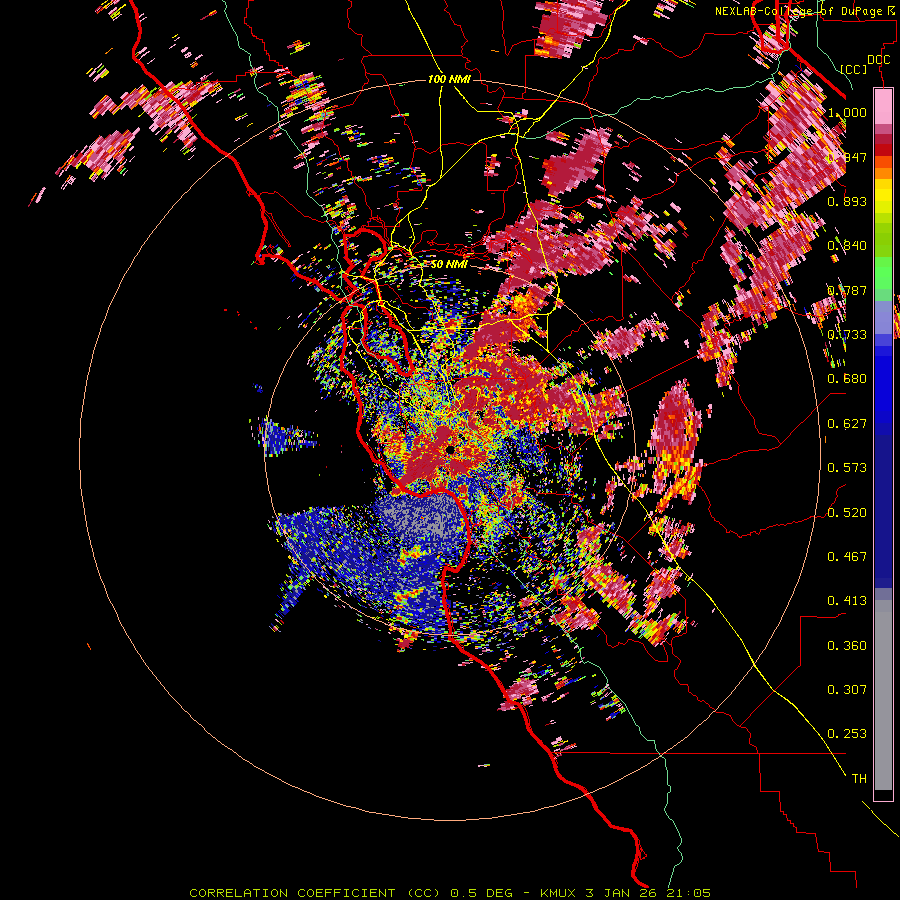Screen dimensions: 900x900
Task: Select the 0.733 value on the legend
Action: pos(847,335)
